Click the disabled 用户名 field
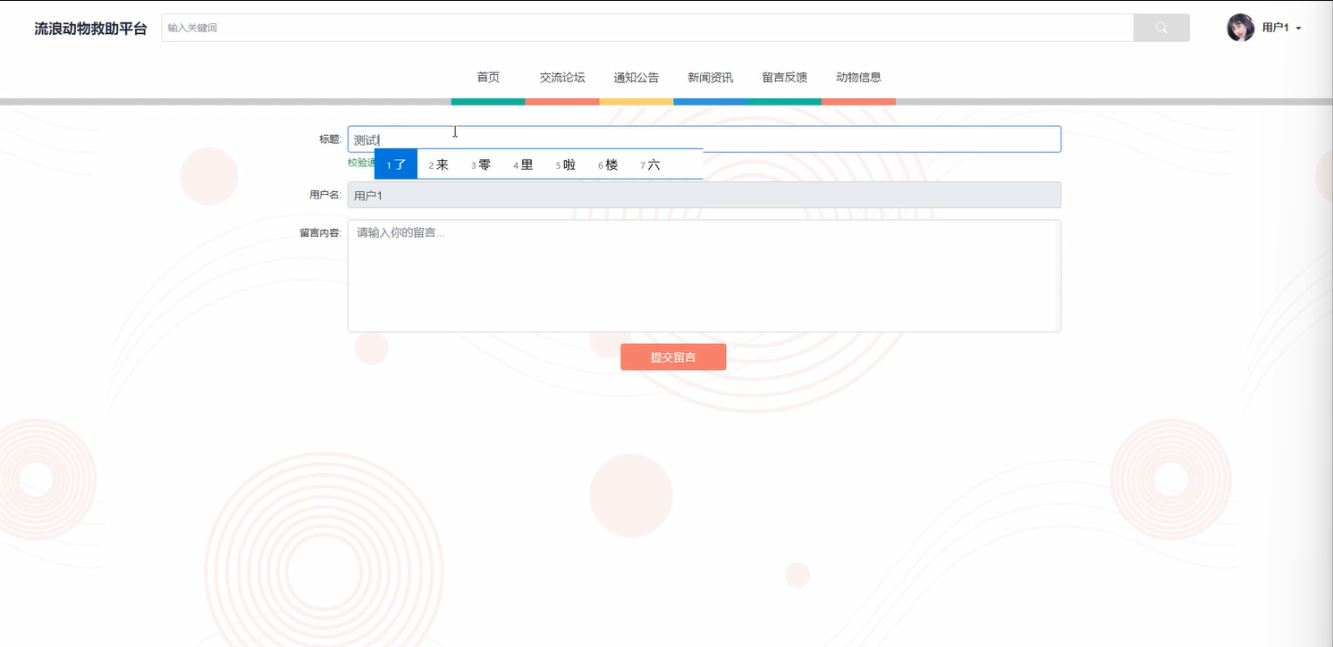The image size is (1333, 647). [704, 195]
